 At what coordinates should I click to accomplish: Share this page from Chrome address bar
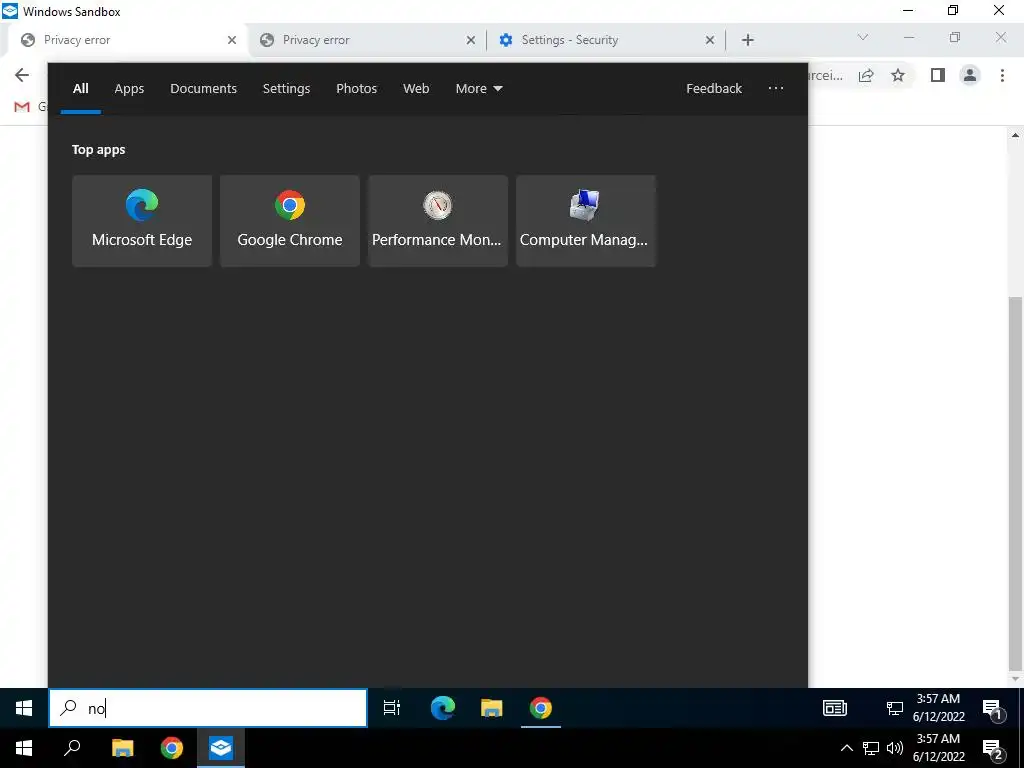(x=866, y=75)
